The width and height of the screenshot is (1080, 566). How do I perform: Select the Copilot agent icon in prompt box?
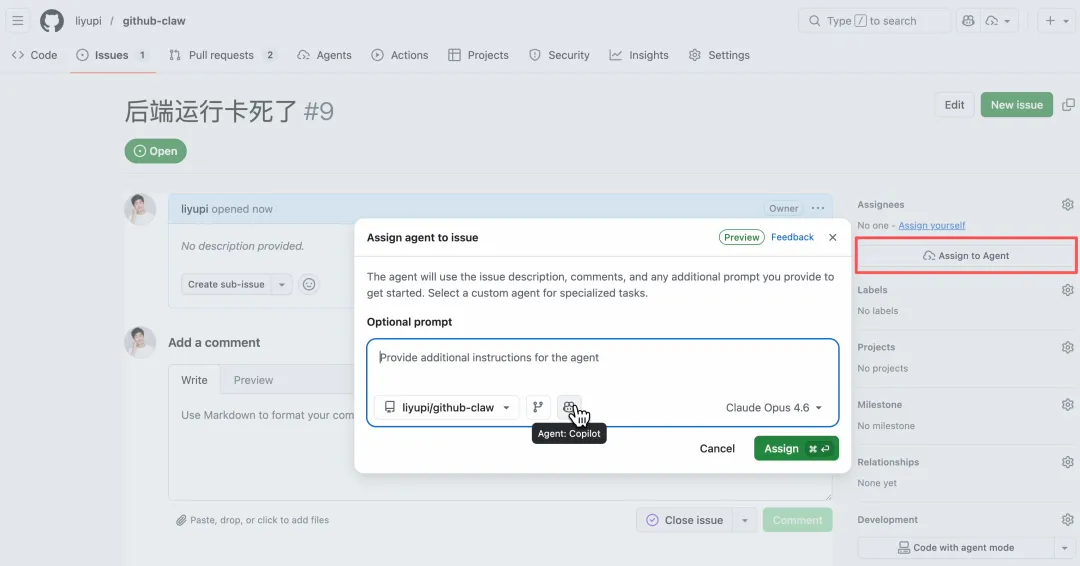pyautogui.click(x=569, y=407)
